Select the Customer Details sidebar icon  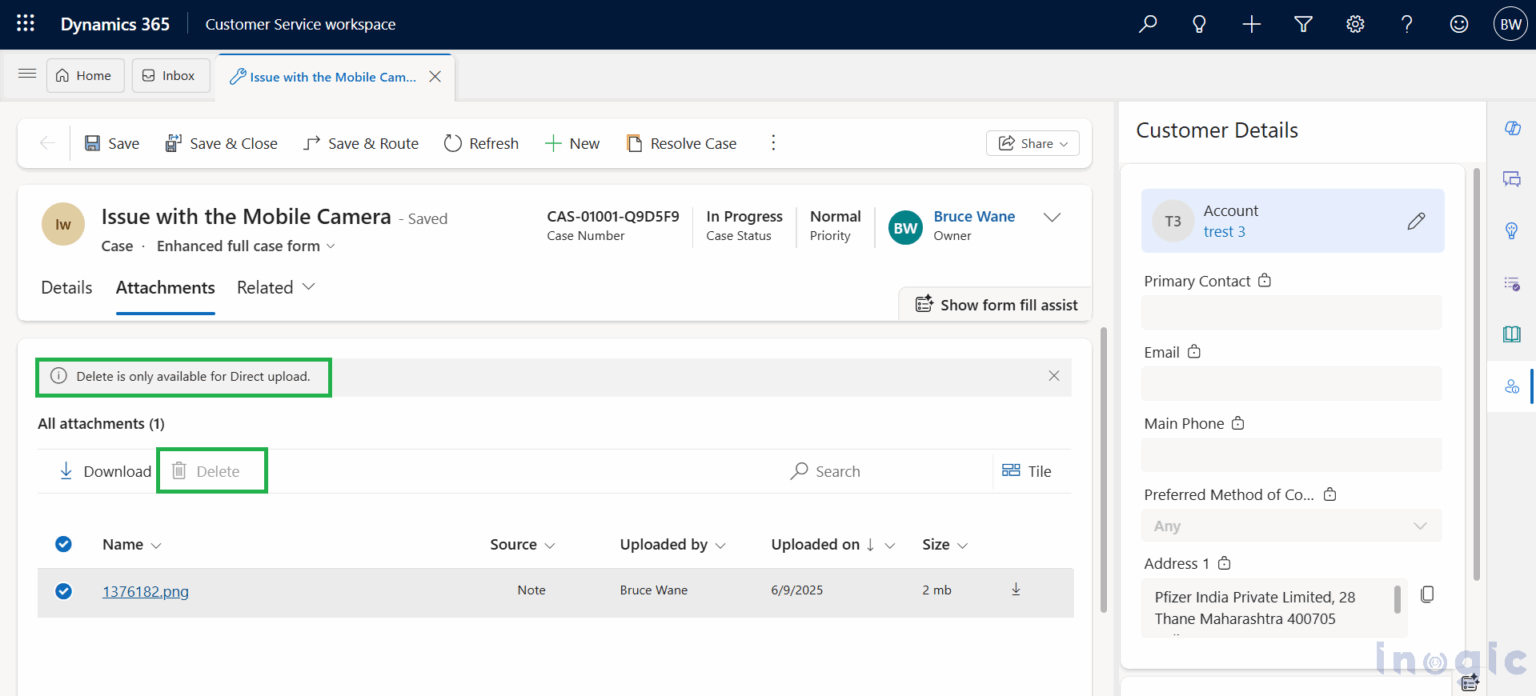click(x=1511, y=386)
